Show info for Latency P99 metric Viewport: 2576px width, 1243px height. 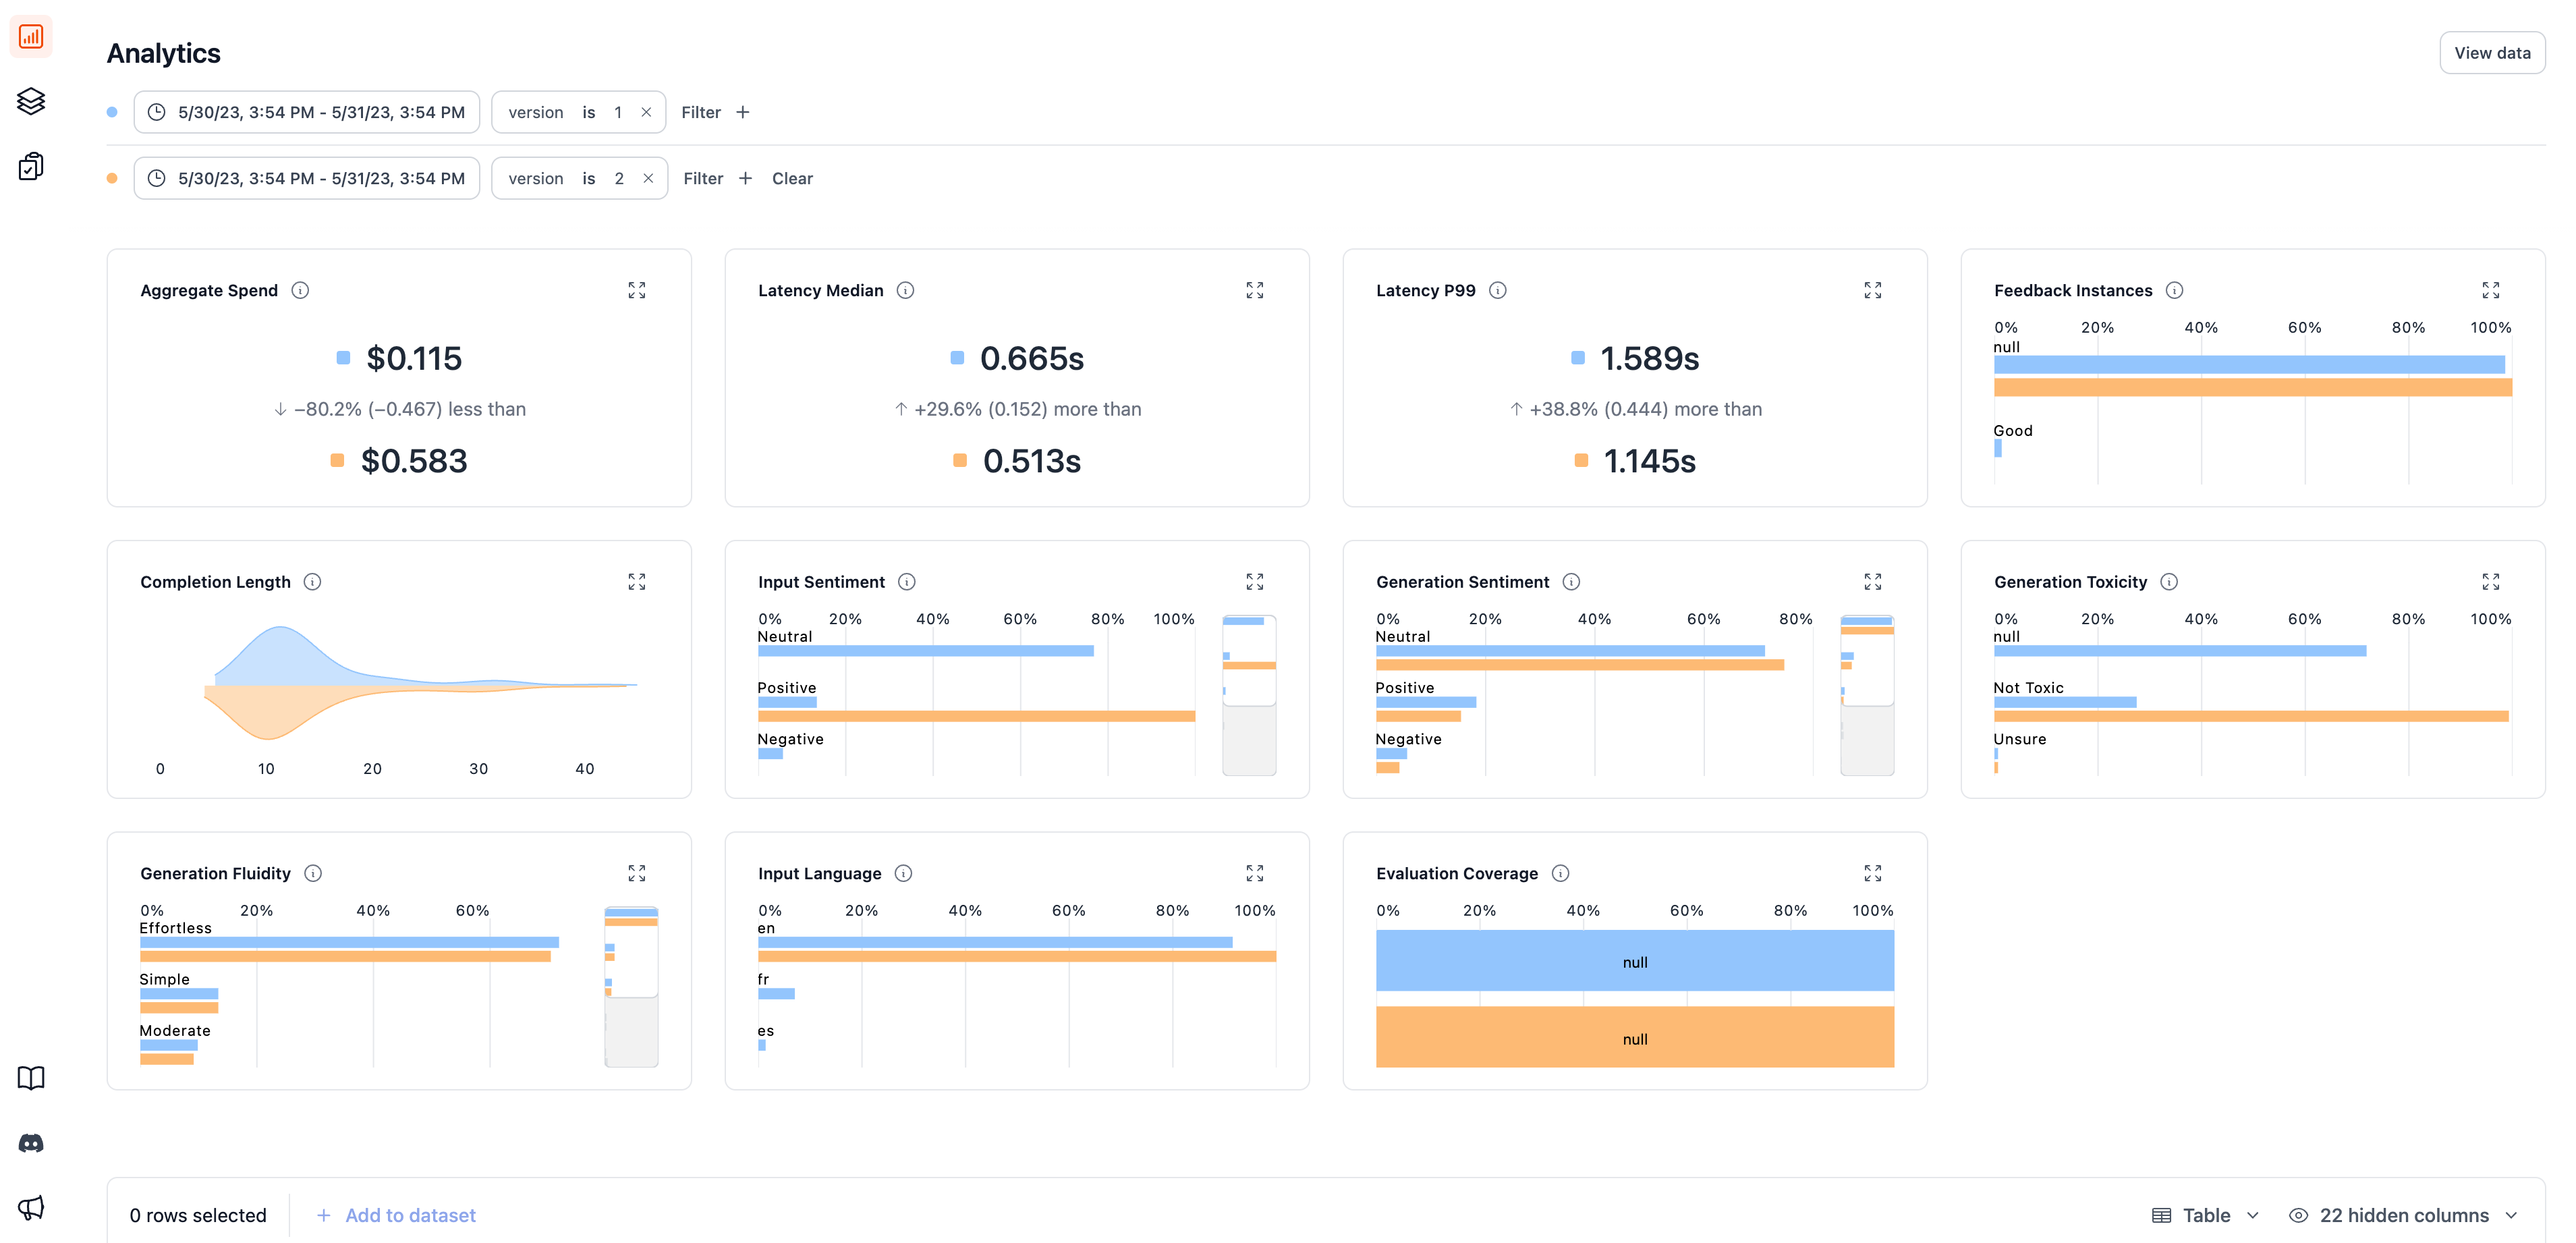[1497, 290]
